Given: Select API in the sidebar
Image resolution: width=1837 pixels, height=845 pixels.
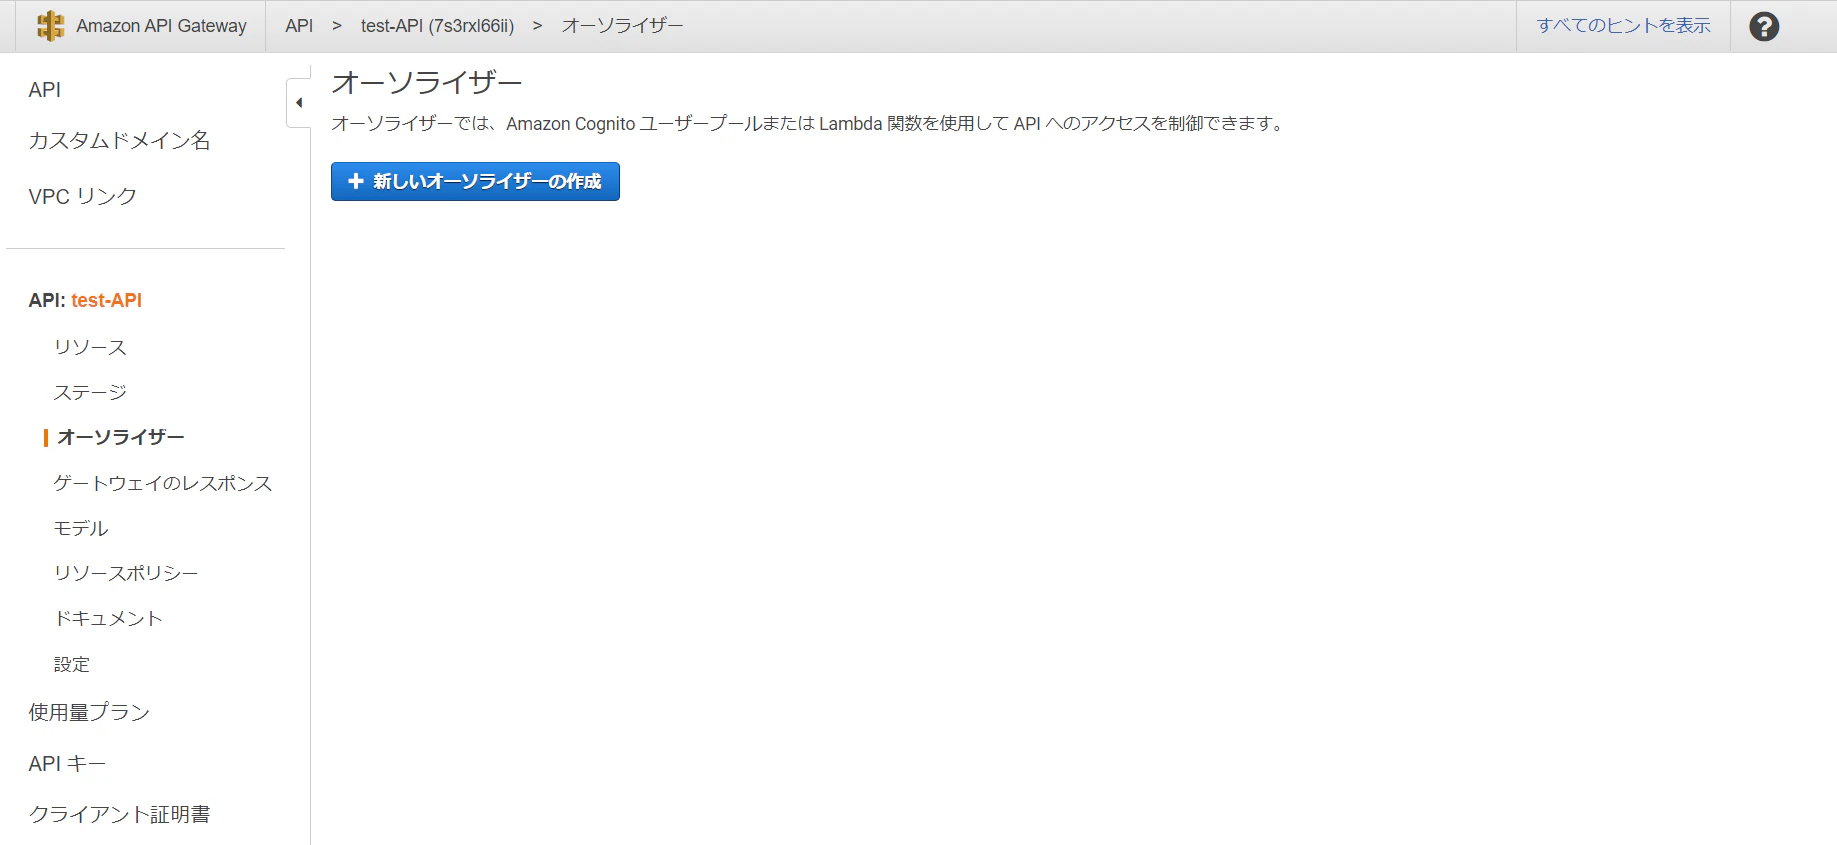Looking at the screenshot, I should 45,89.
